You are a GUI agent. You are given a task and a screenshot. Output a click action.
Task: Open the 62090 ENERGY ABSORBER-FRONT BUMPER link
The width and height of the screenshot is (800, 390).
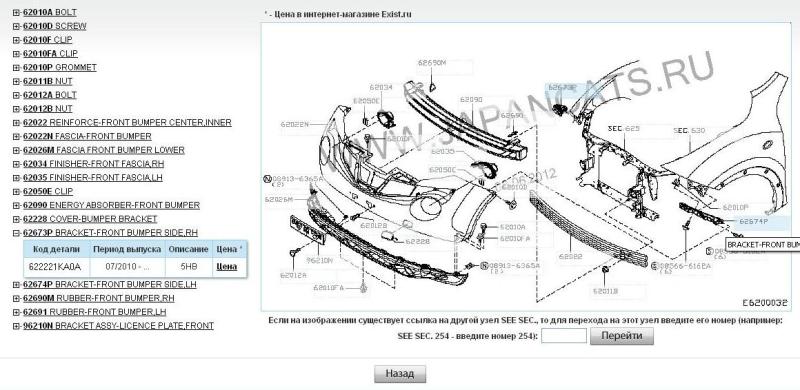click(x=111, y=205)
